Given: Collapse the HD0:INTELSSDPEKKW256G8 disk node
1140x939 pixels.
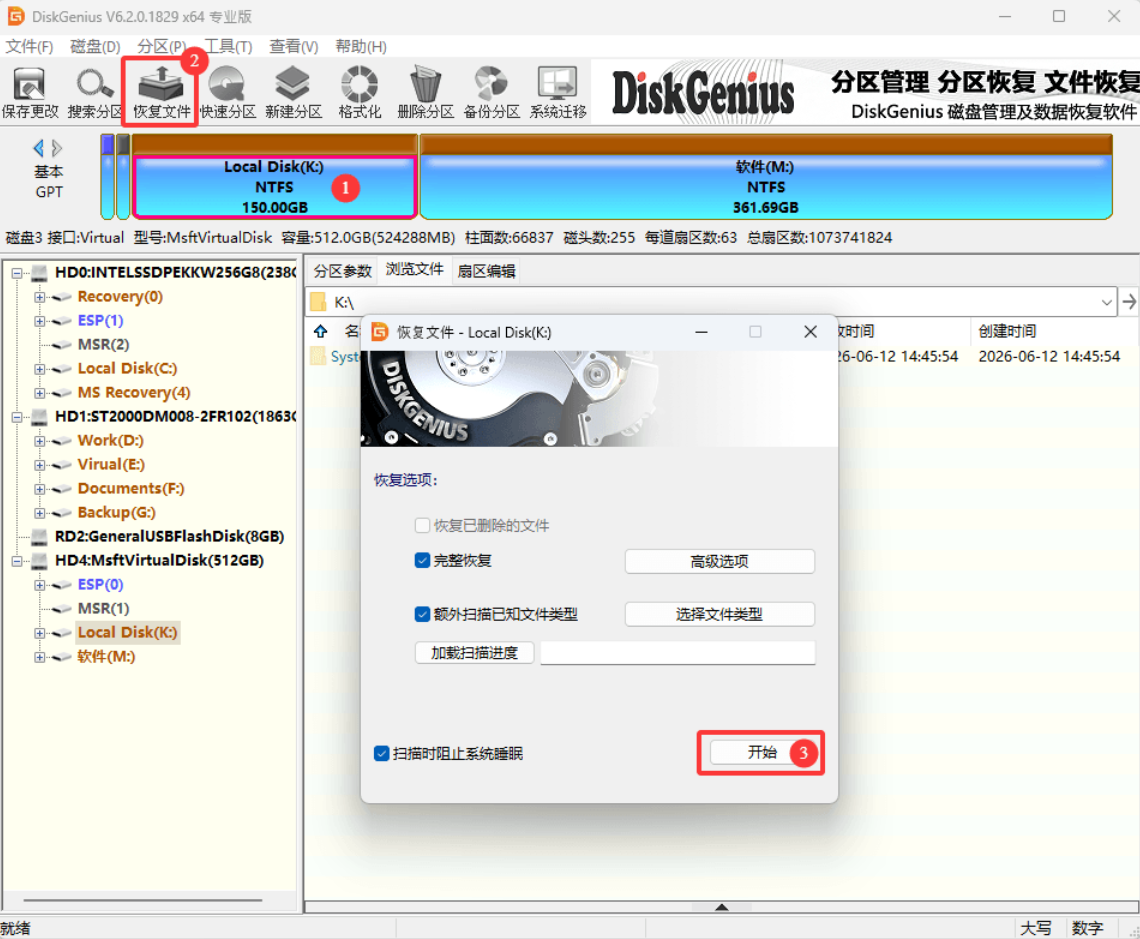Looking at the screenshot, I should pyautogui.click(x=16, y=273).
